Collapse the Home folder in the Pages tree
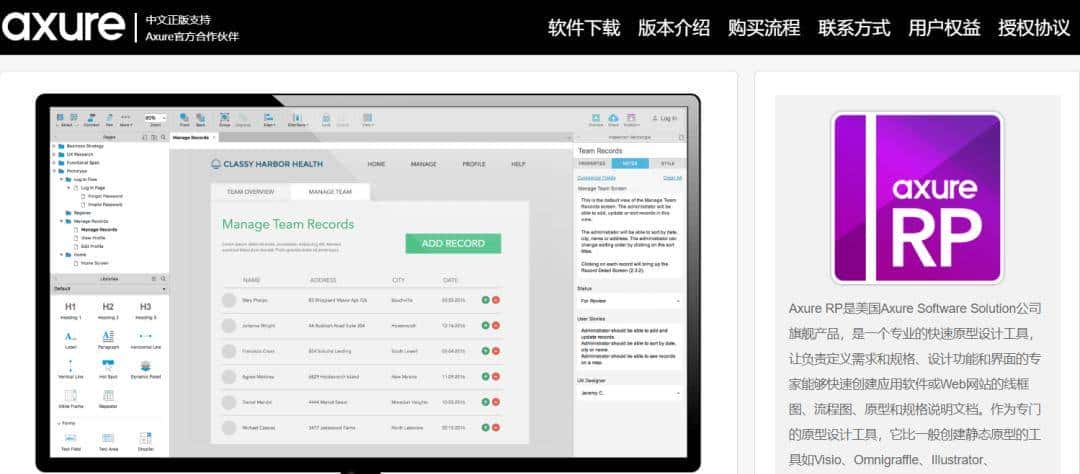Image resolution: width=1080 pixels, height=474 pixels. 61,254
